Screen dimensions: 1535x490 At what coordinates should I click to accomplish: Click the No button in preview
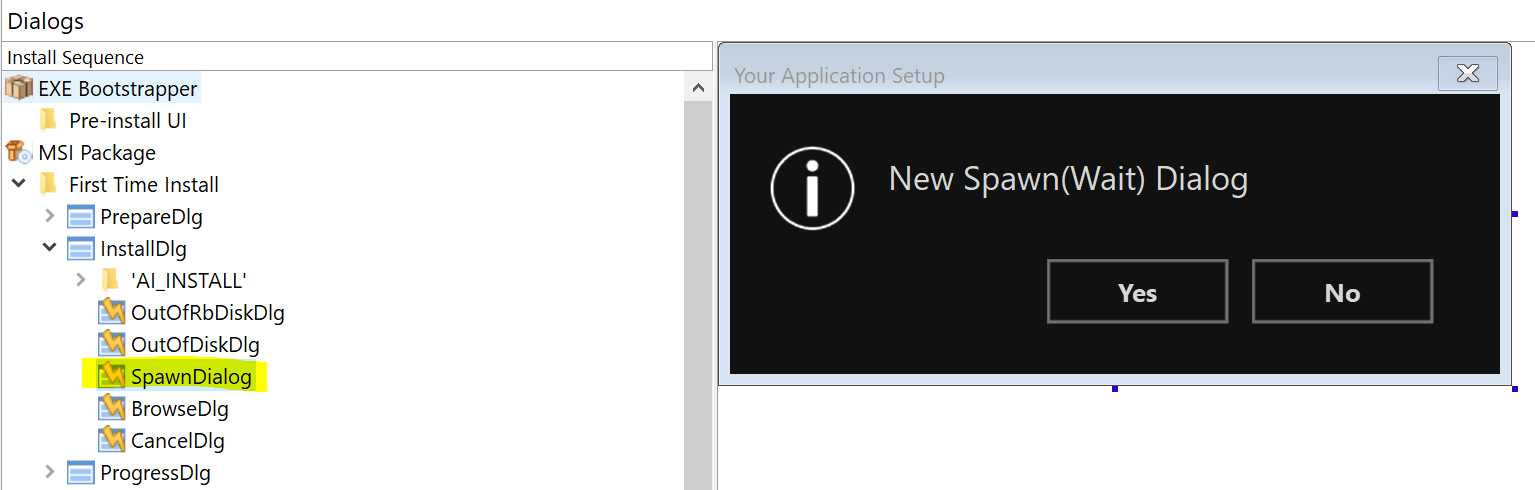pyautogui.click(x=1342, y=292)
